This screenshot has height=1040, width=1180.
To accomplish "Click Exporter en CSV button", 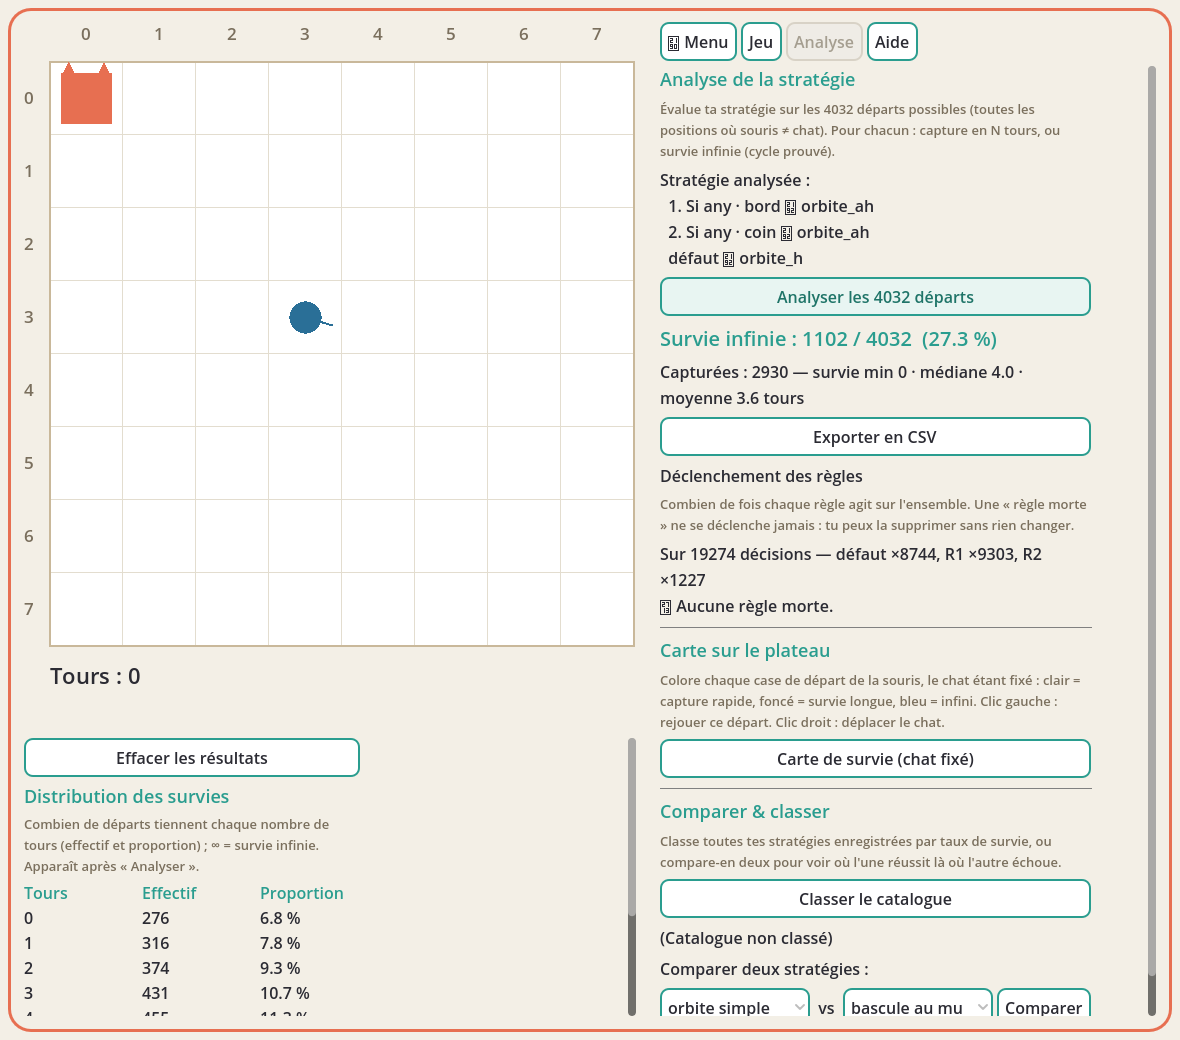I will point(874,436).
